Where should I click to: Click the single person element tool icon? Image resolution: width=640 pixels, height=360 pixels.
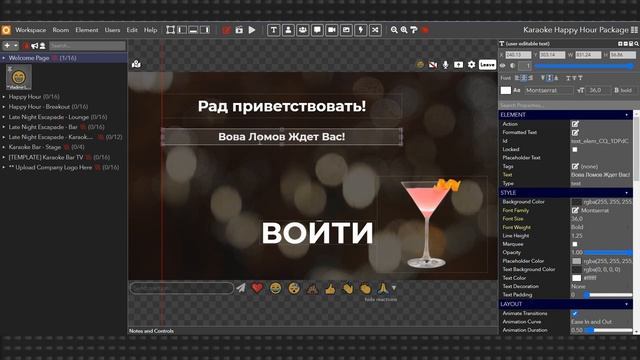(x=288, y=30)
